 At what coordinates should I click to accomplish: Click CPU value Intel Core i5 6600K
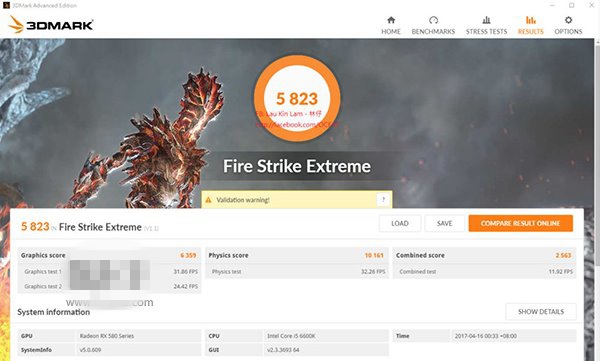(291, 336)
